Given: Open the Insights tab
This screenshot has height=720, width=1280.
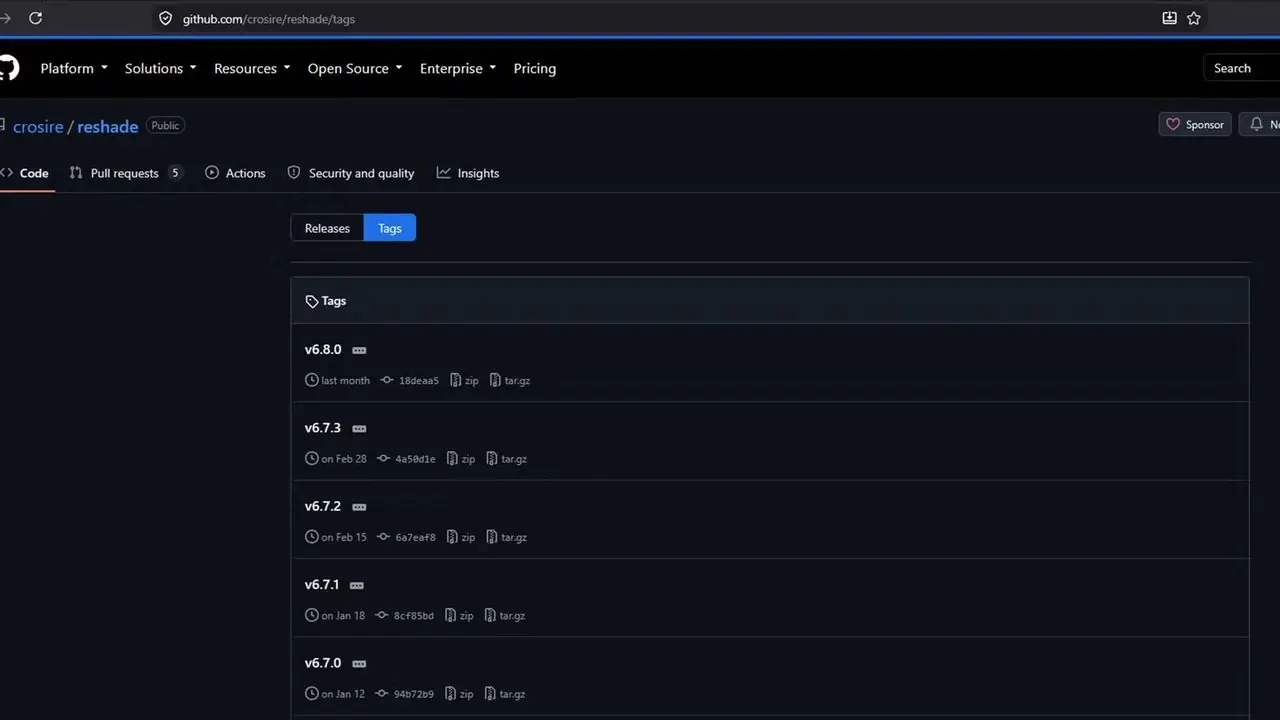Looking at the screenshot, I should (x=468, y=173).
